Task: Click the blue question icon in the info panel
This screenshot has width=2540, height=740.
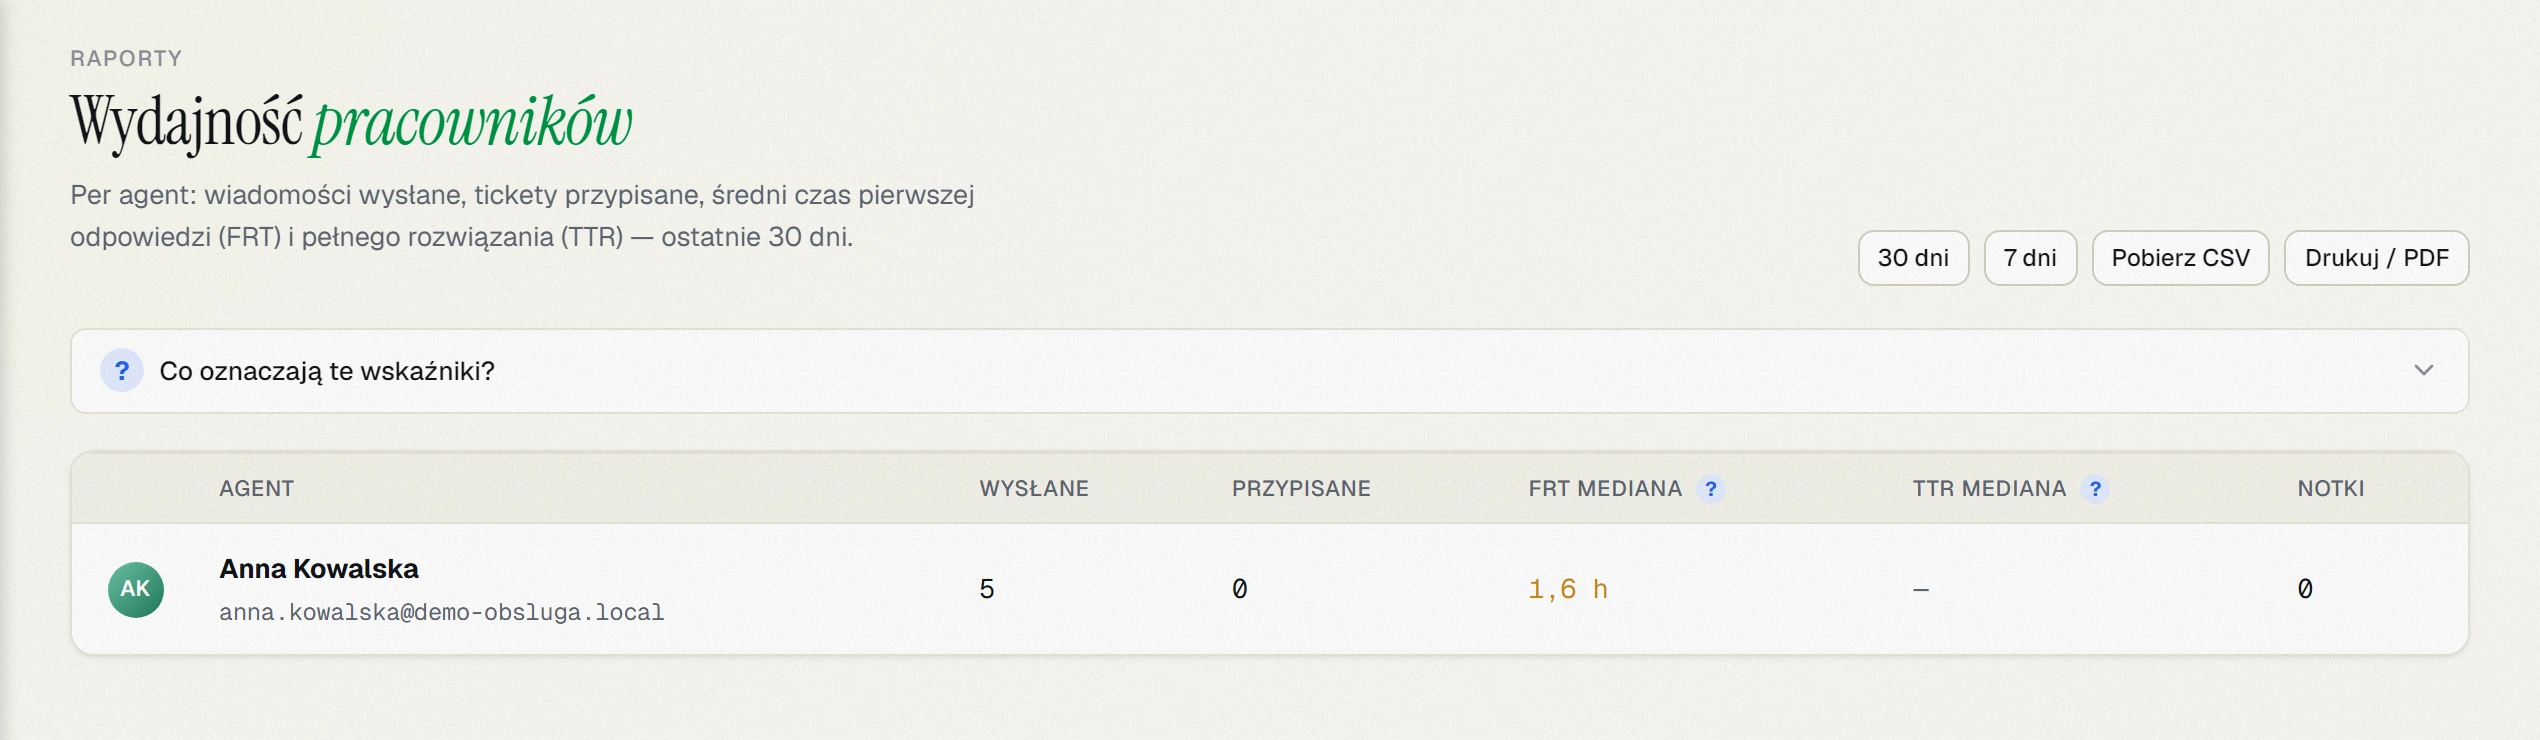Action: click(x=122, y=371)
